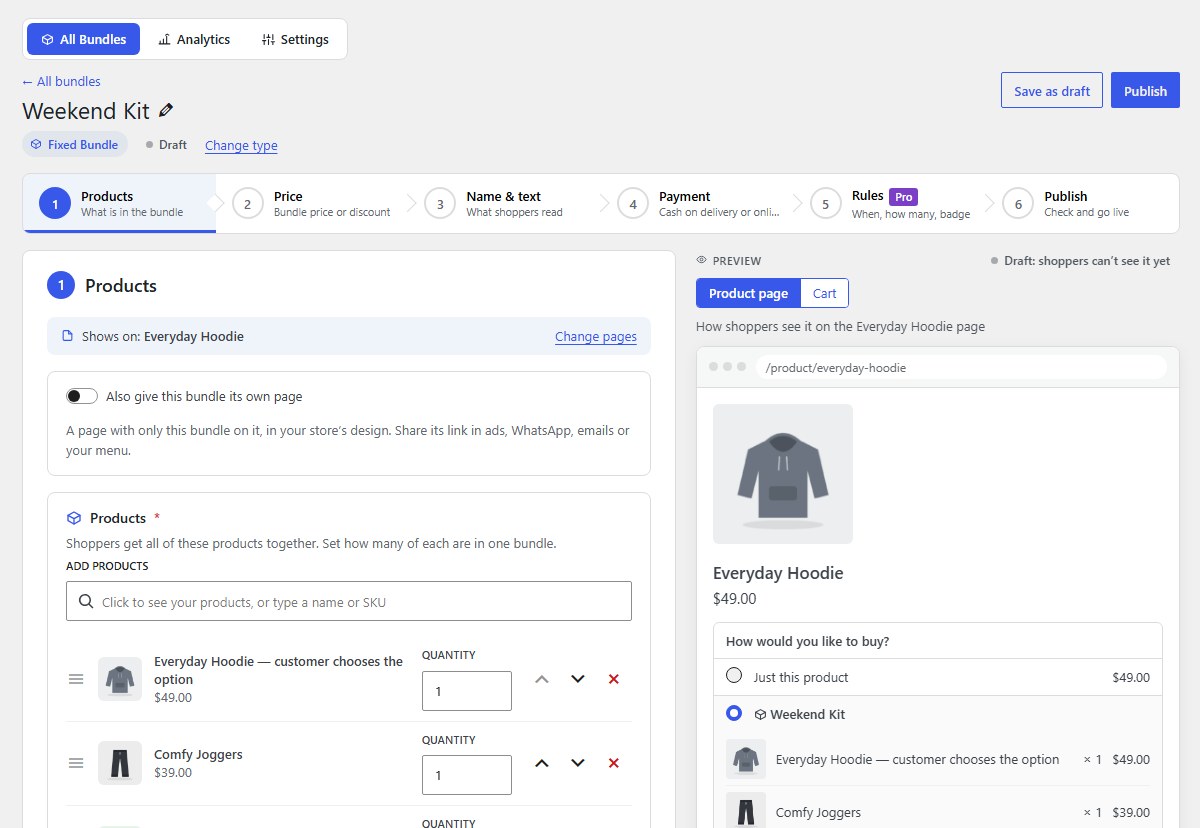Click the purple Pro badge on Rules
Viewport: 1200px width, 828px height.
(x=904, y=197)
